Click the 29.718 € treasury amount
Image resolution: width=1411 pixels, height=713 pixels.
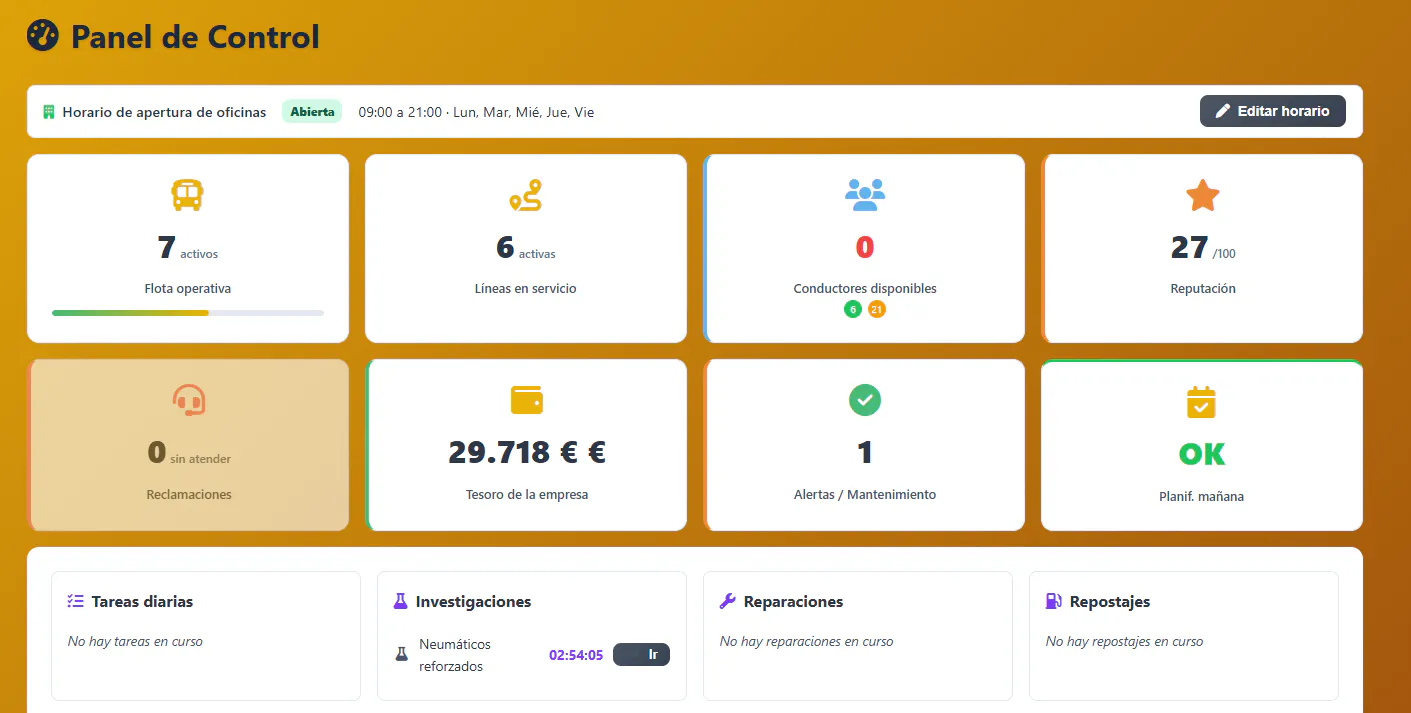[527, 453]
